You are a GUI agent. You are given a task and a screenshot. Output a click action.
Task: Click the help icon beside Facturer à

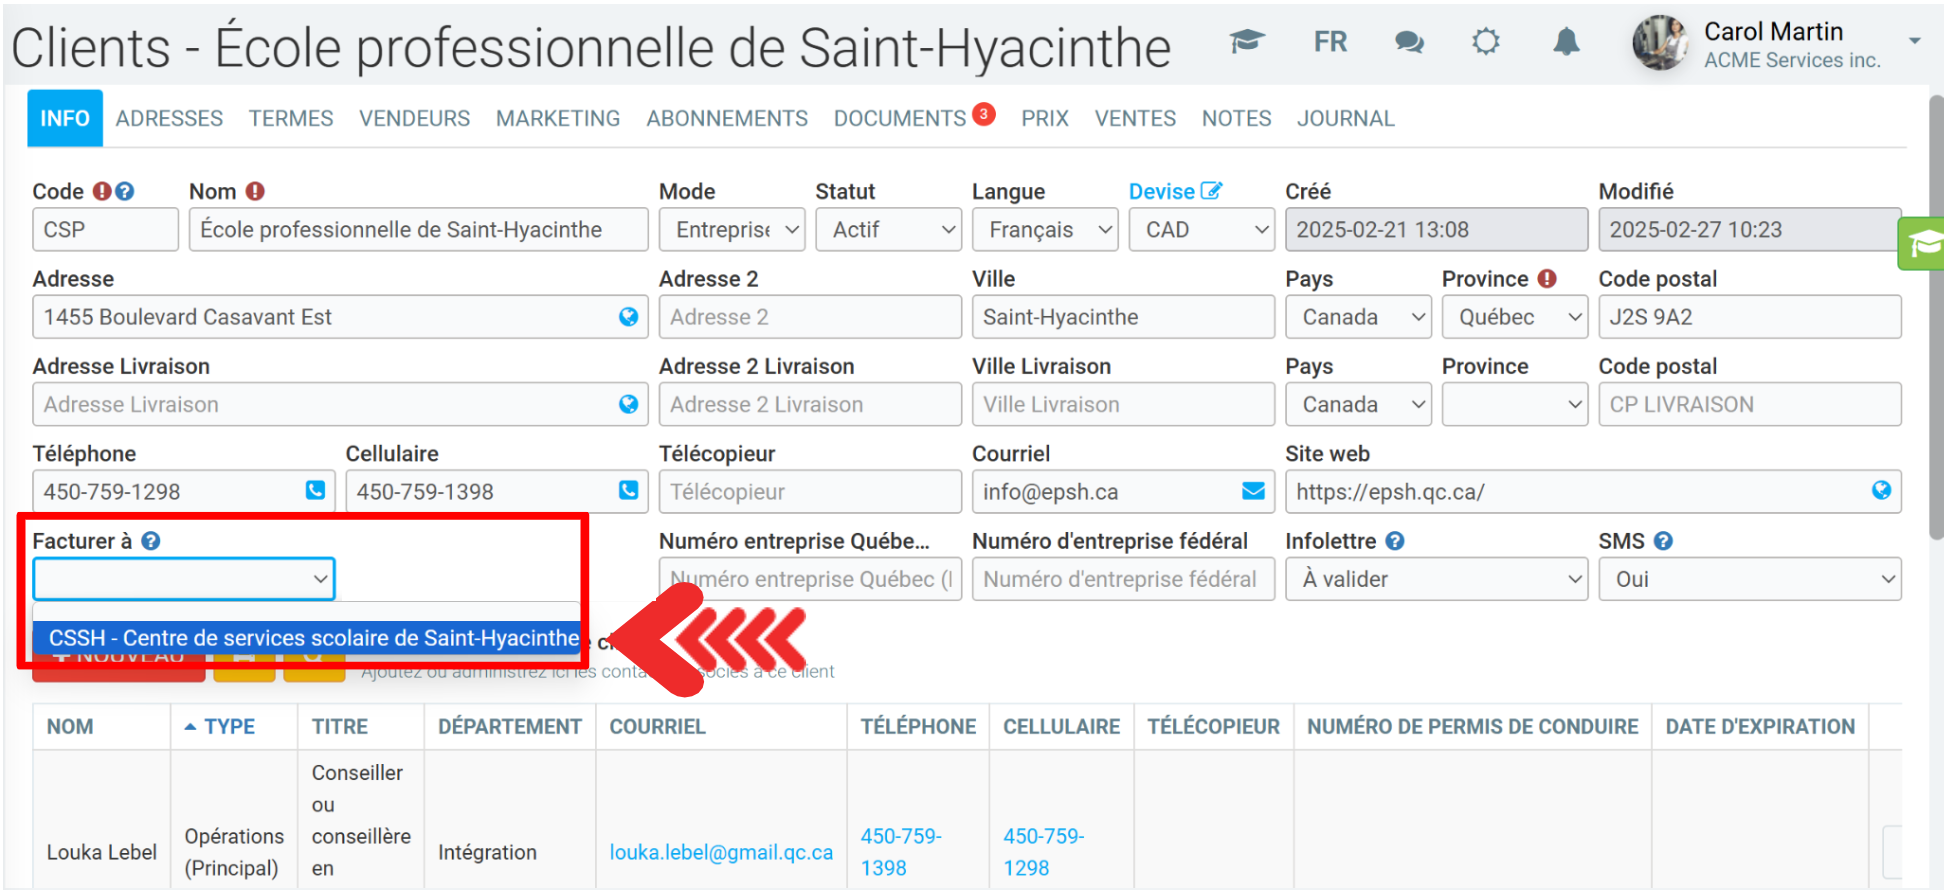pyautogui.click(x=151, y=541)
